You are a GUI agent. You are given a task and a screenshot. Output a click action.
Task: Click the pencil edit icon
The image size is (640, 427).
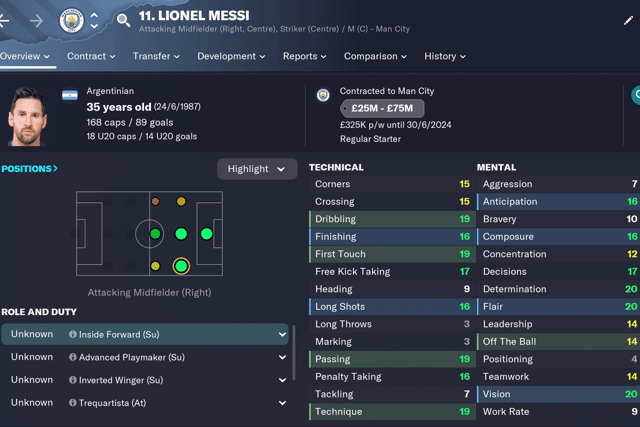(x=628, y=20)
